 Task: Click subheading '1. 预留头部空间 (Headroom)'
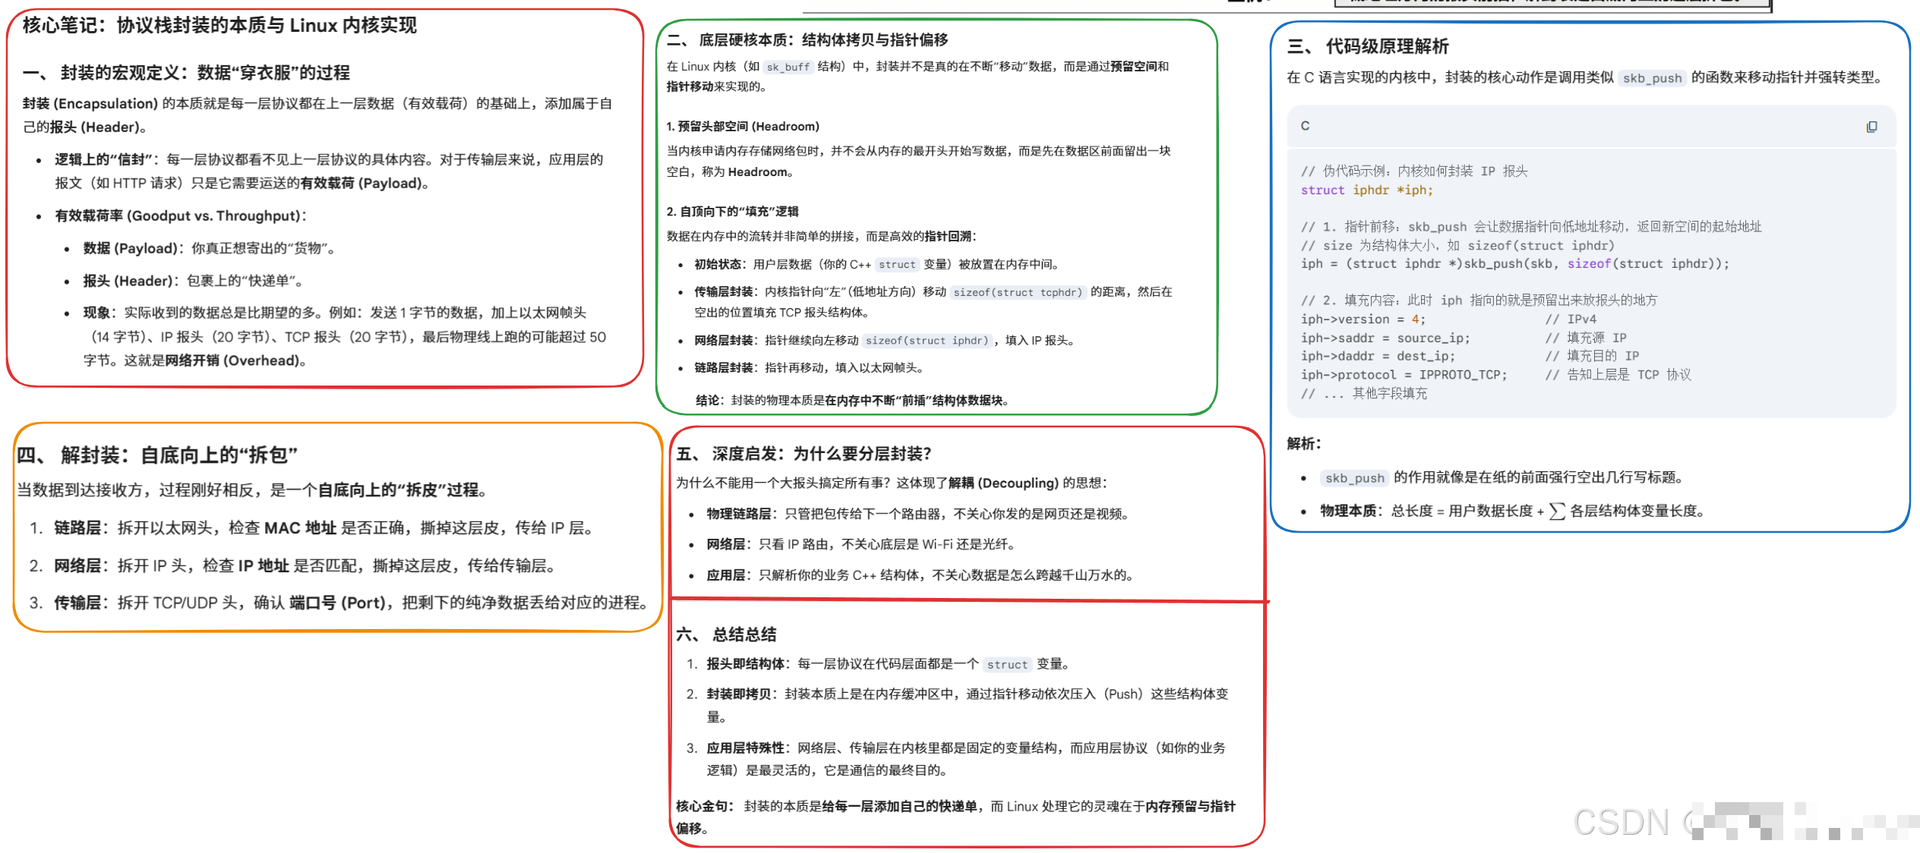coord(743,127)
